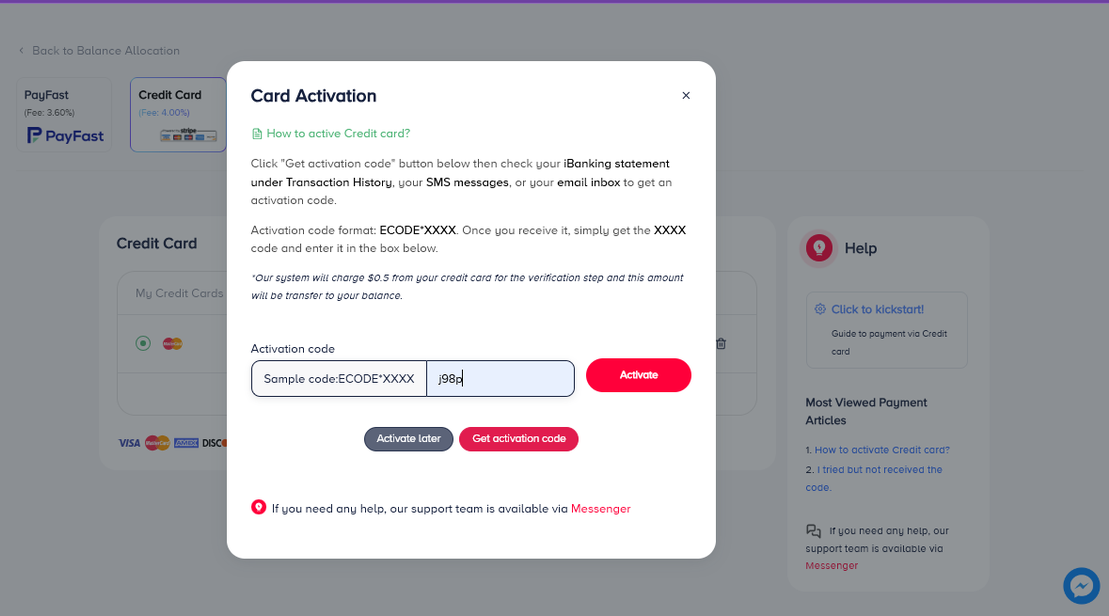This screenshot has width=1109, height=616.
Task: Focus the activation code input field
Action: click(500, 379)
